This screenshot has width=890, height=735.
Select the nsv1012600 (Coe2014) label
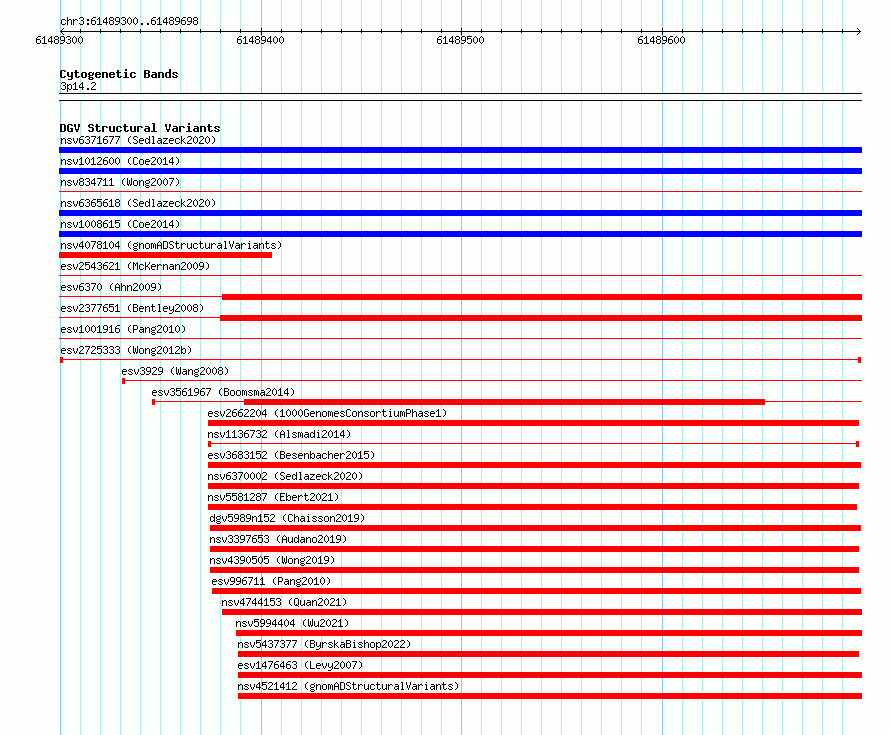120,161
